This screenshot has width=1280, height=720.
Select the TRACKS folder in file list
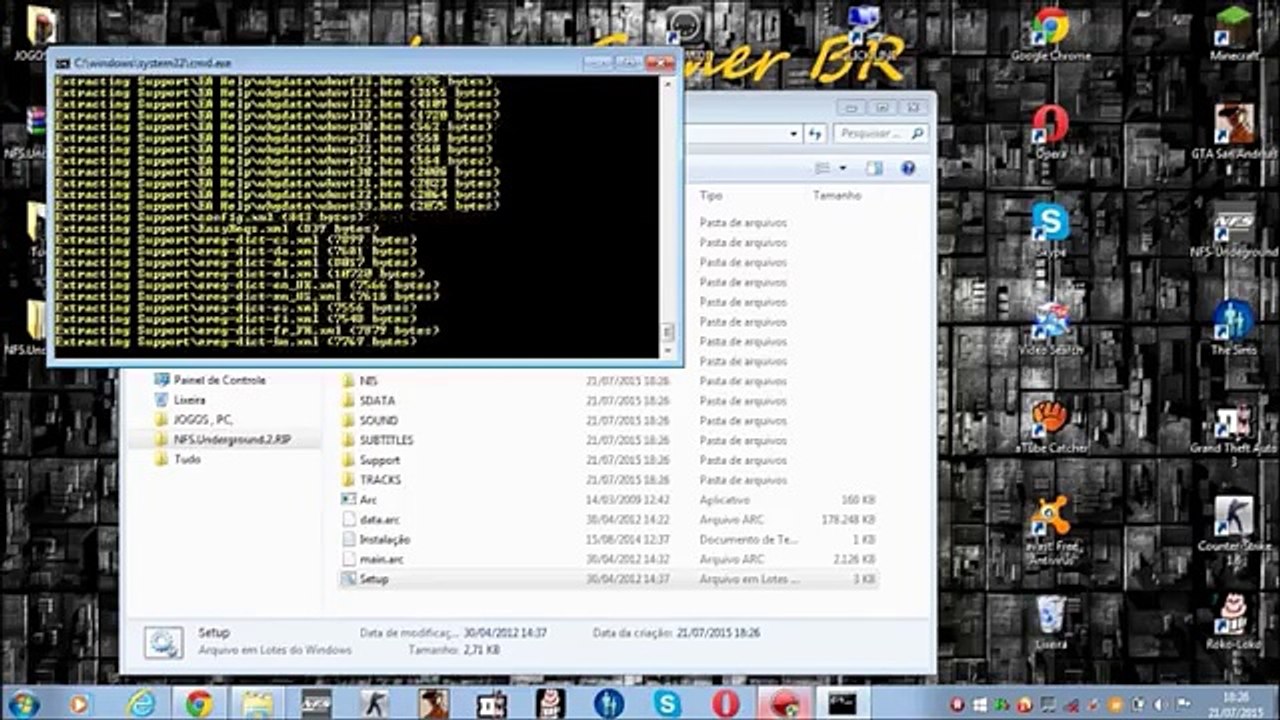[x=609, y=480]
